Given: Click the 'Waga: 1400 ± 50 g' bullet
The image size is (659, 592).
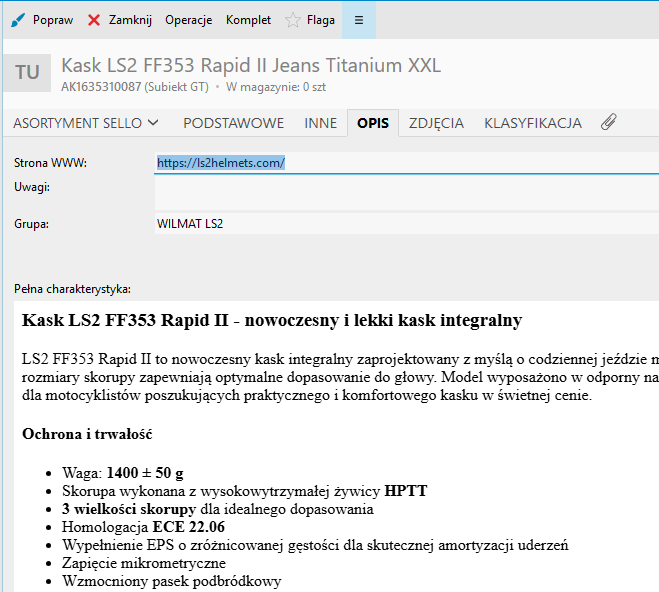Looking at the screenshot, I should click(x=123, y=473).
